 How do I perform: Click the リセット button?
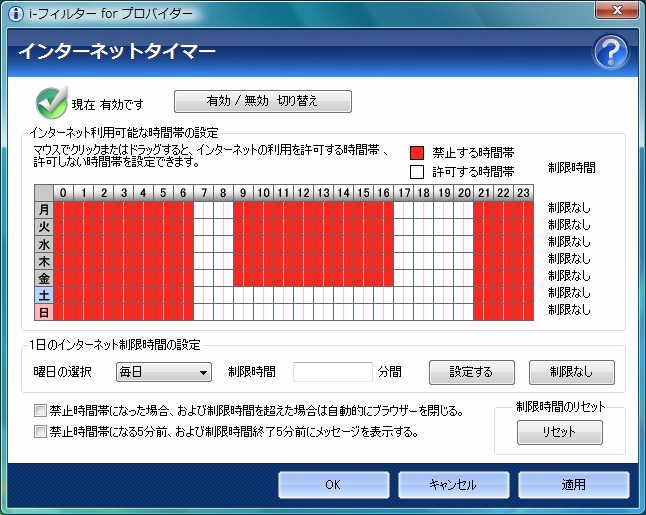(x=560, y=432)
